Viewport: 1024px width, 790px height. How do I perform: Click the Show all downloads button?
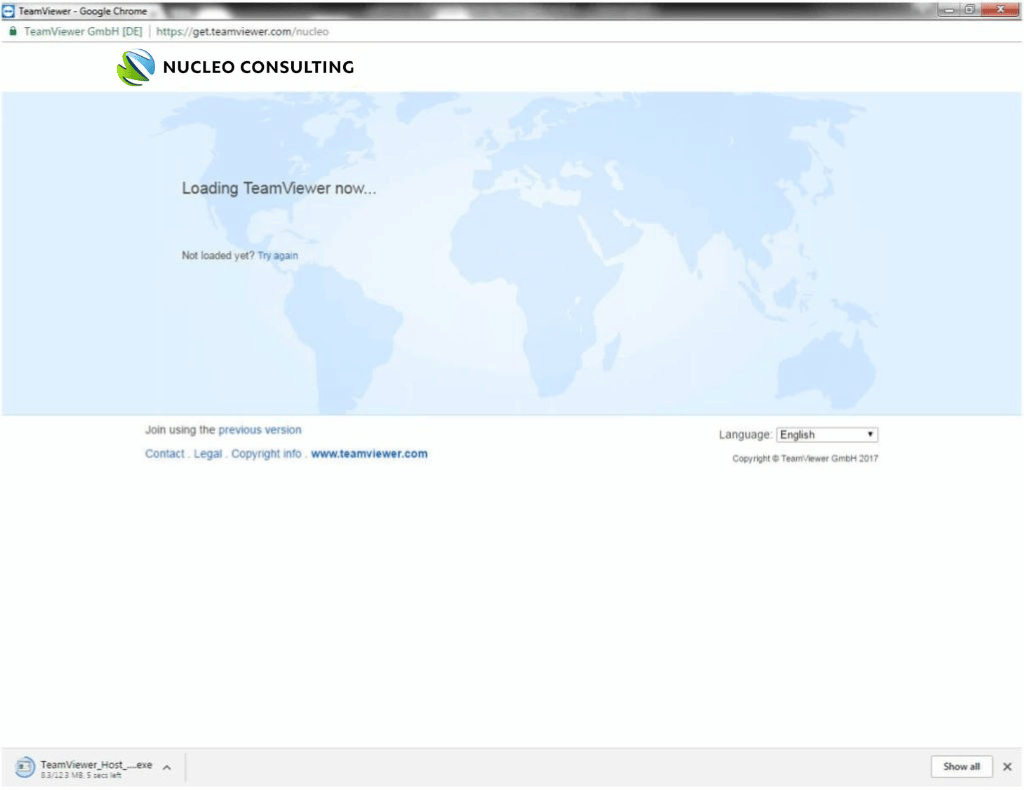point(961,767)
